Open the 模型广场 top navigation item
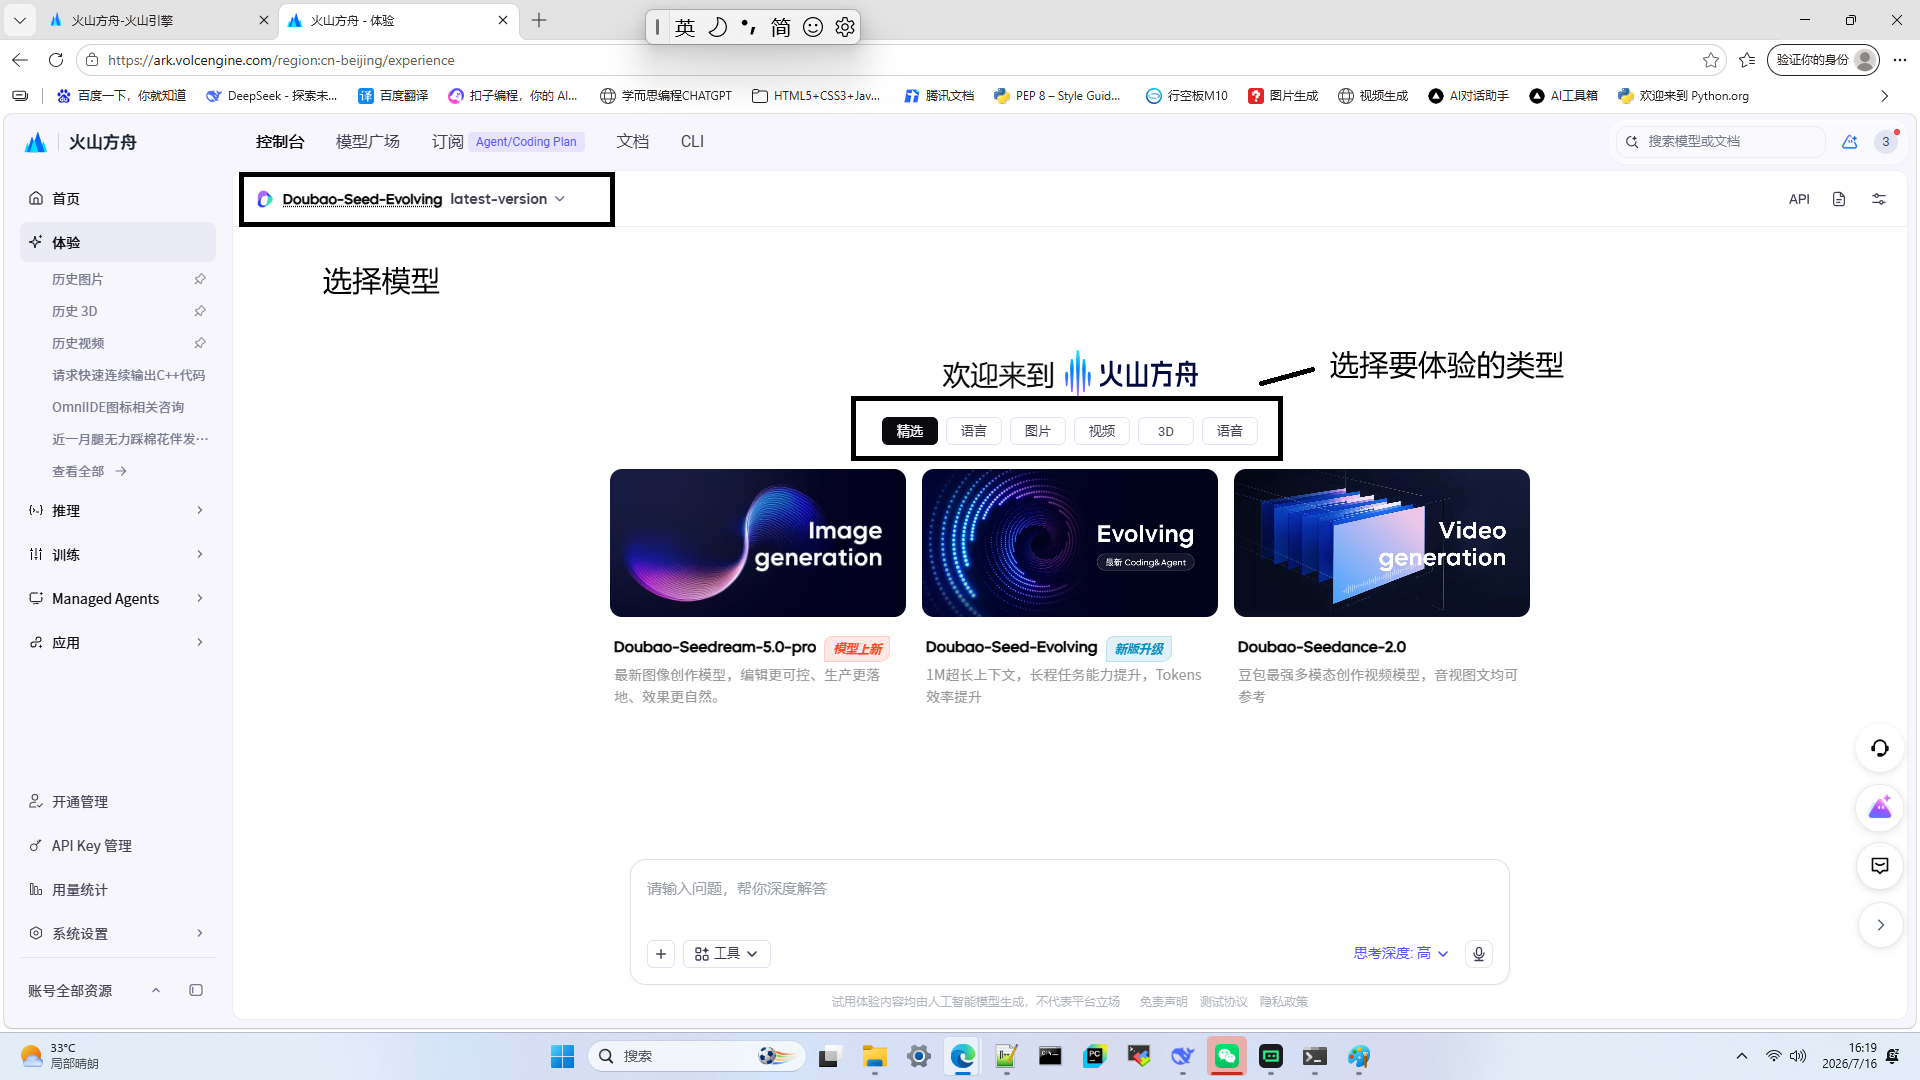 pyautogui.click(x=368, y=142)
